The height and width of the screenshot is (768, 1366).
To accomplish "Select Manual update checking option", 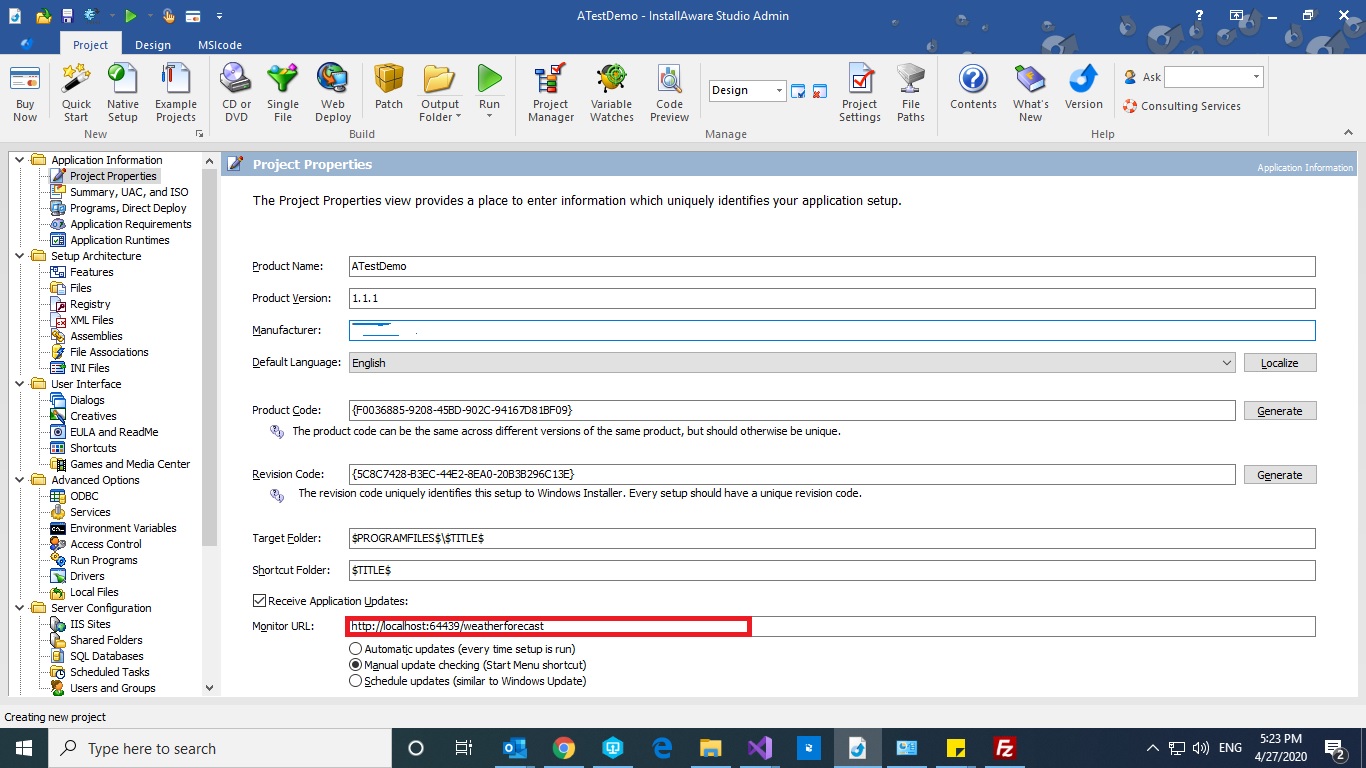I will pyautogui.click(x=355, y=665).
